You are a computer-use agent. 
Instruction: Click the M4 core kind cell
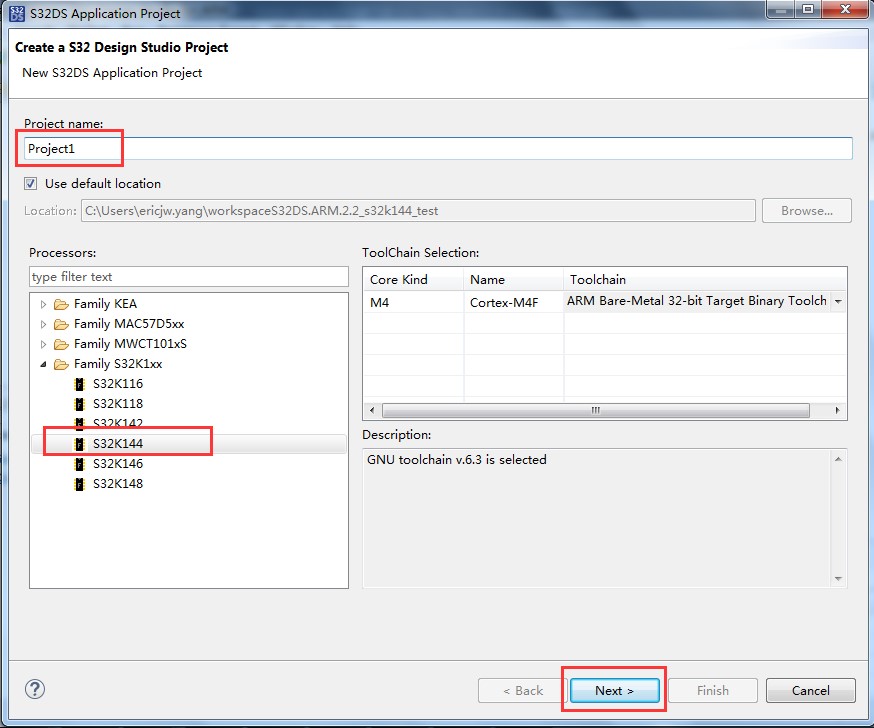pyautogui.click(x=413, y=302)
